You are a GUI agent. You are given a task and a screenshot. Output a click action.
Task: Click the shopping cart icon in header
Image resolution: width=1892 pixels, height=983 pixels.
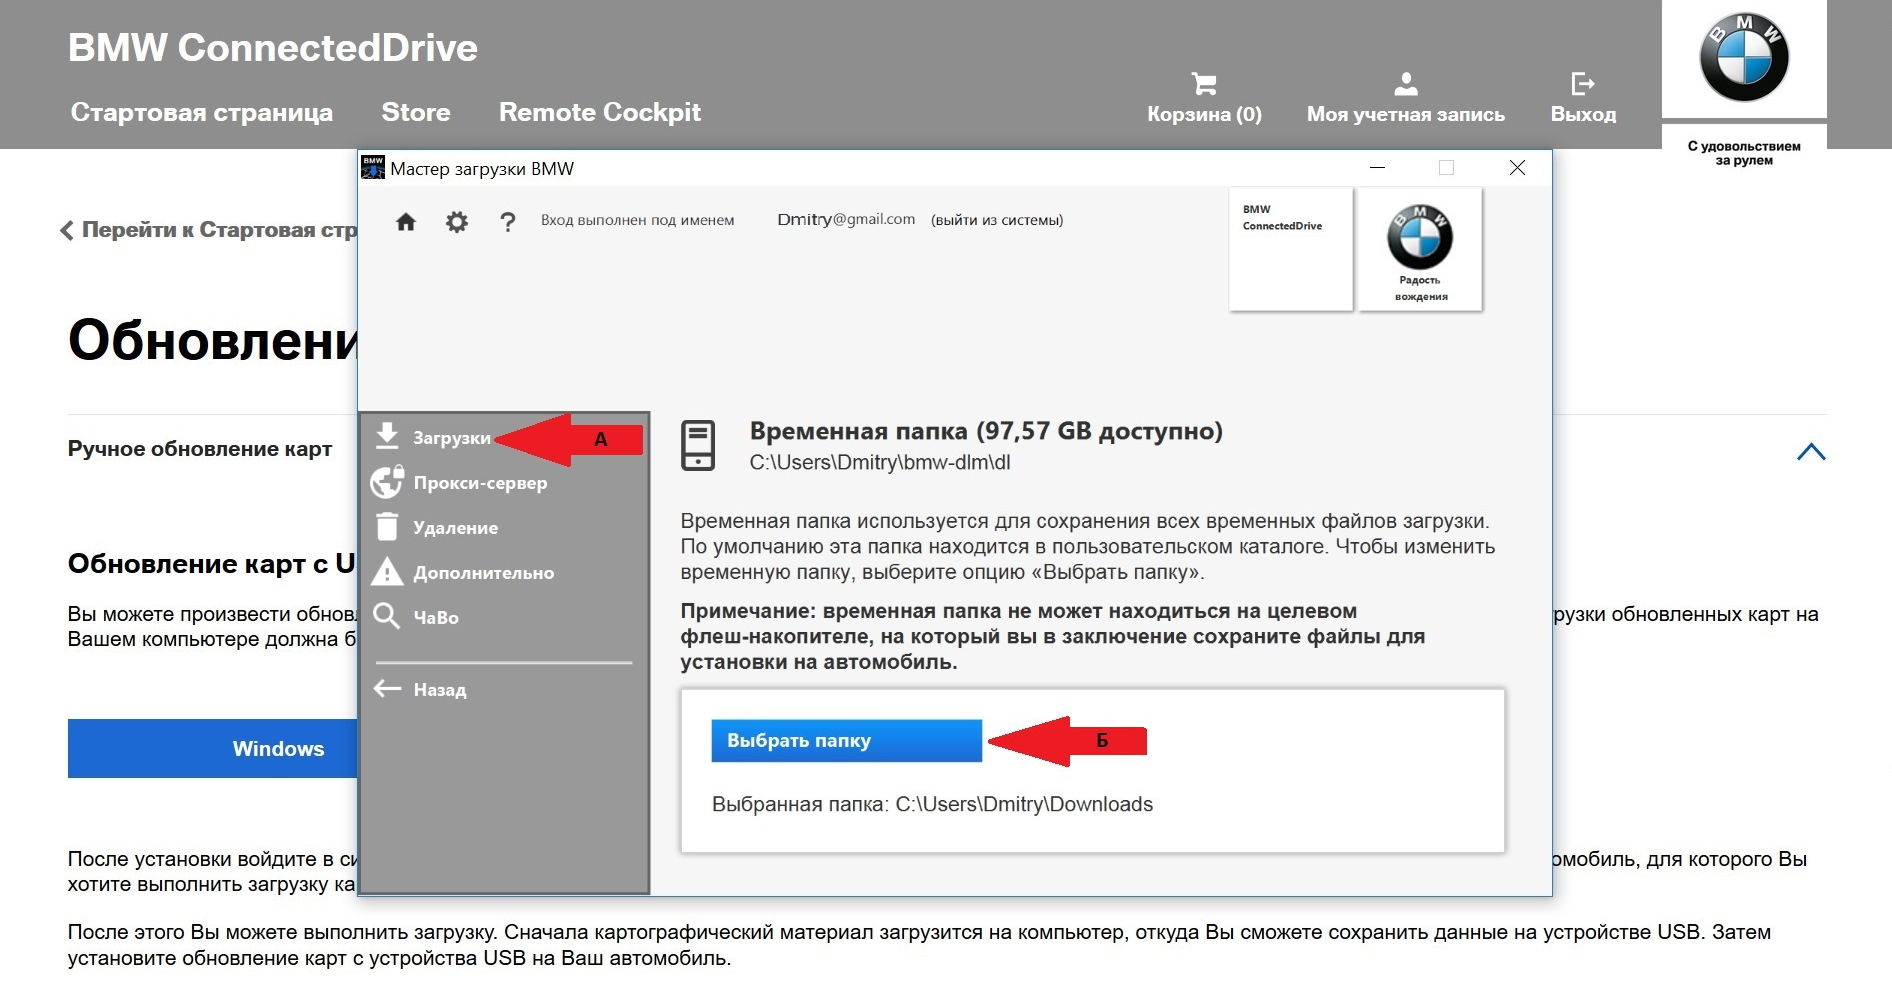pyautogui.click(x=1204, y=83)
